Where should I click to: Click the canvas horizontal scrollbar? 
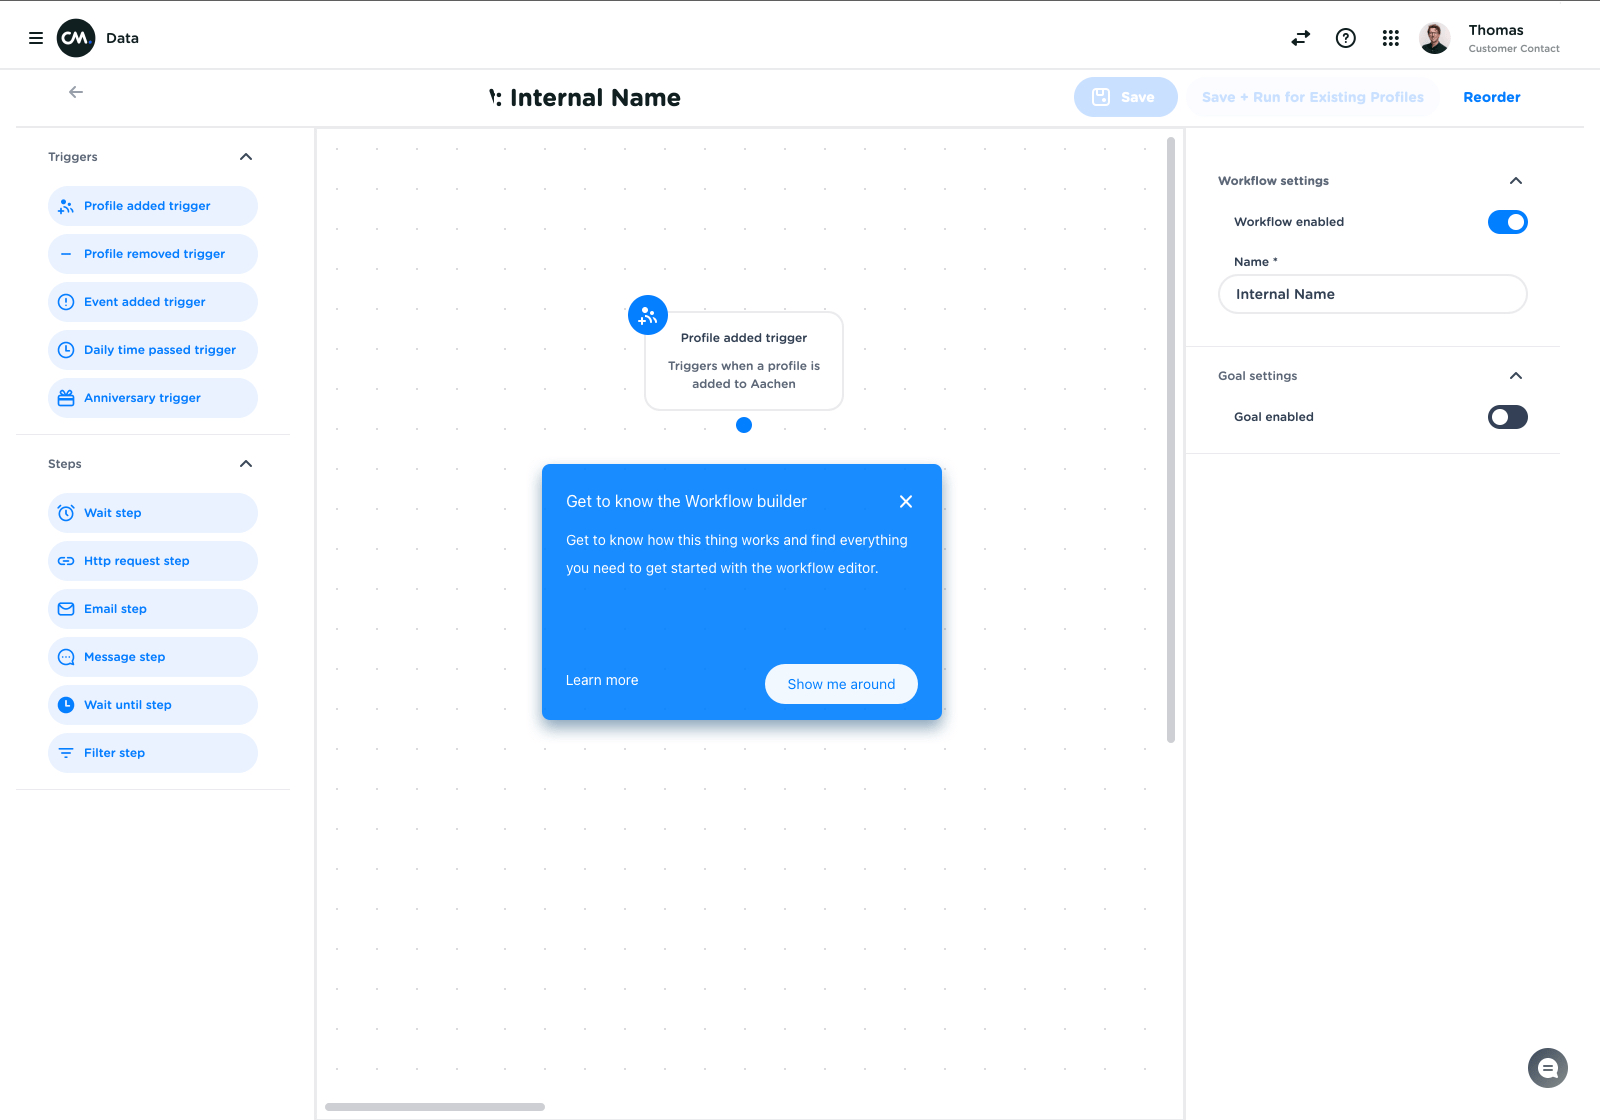[x=435, y=1107]
